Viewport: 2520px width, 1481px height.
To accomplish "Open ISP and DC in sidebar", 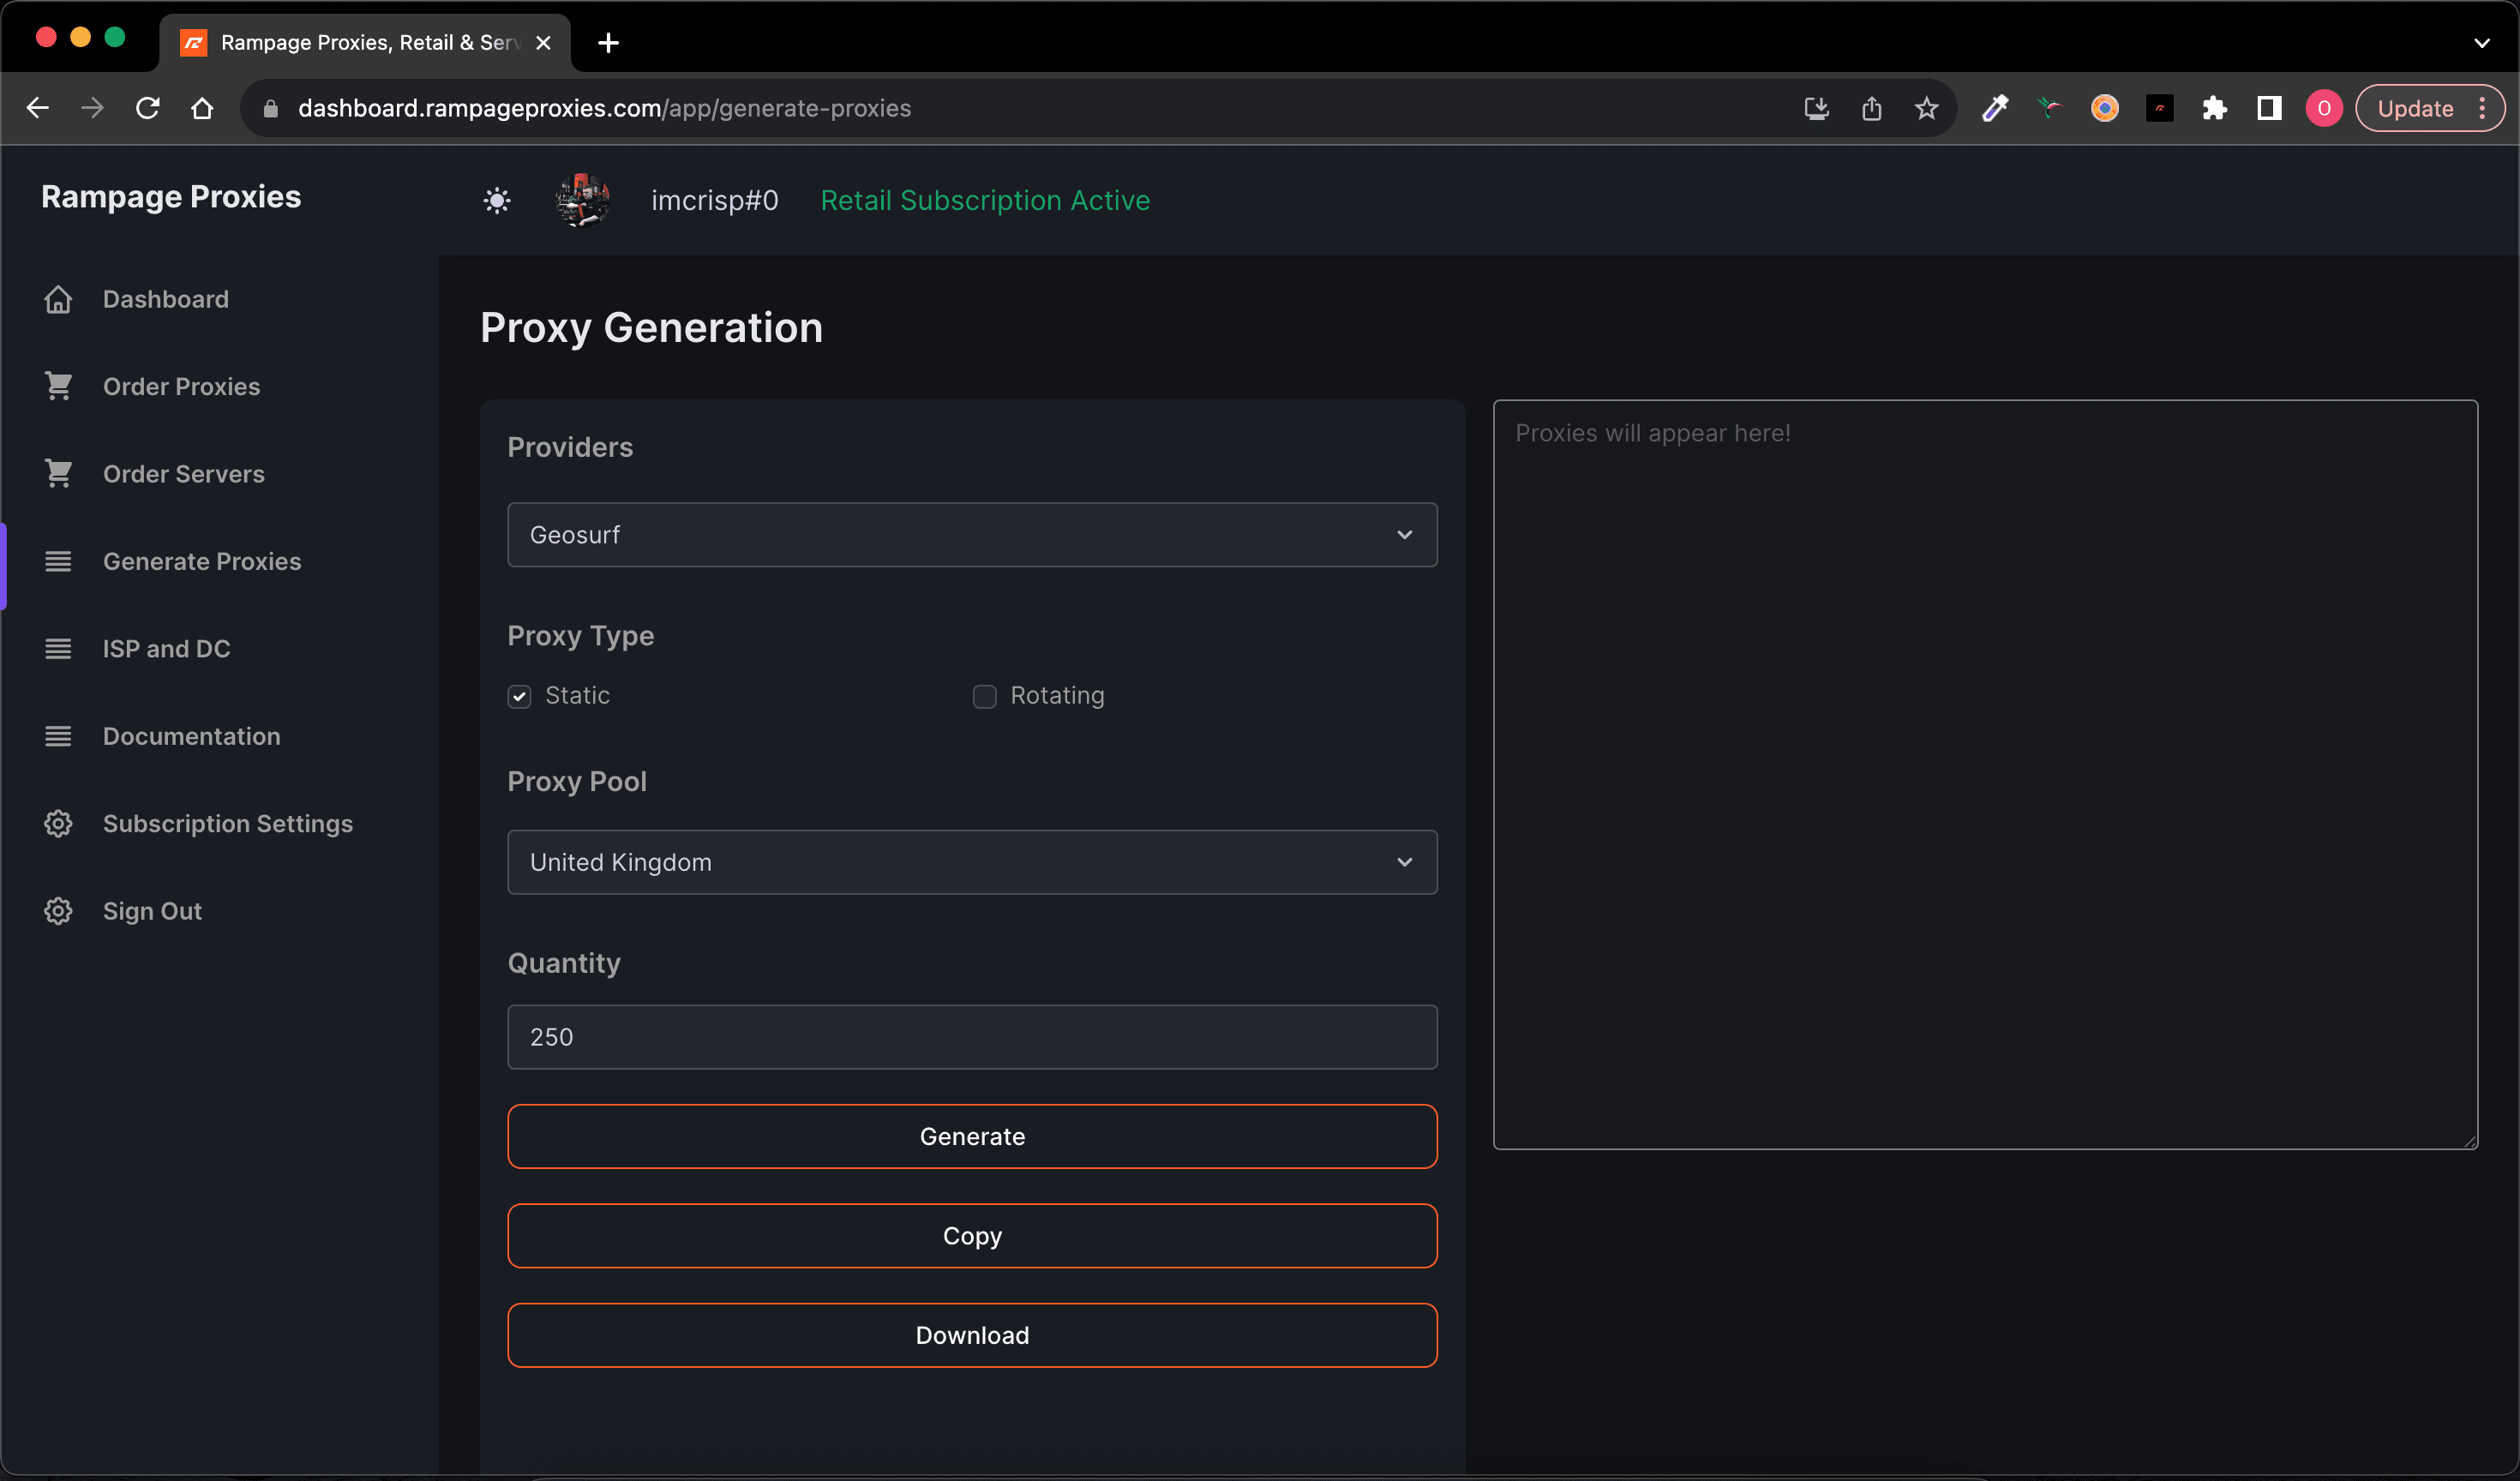I will (166, 649).
